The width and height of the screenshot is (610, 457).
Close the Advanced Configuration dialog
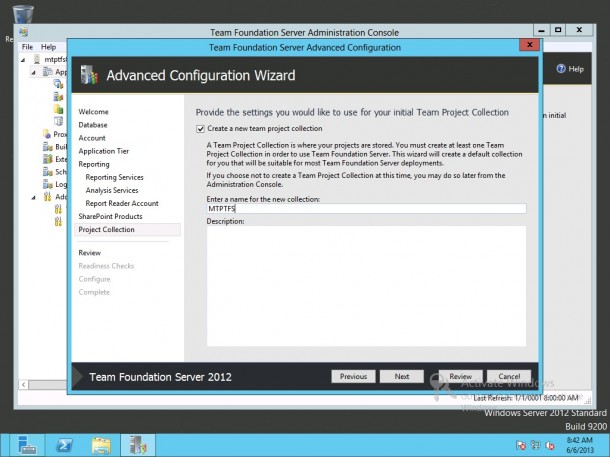pyautogui.click(x=529, y=45)
